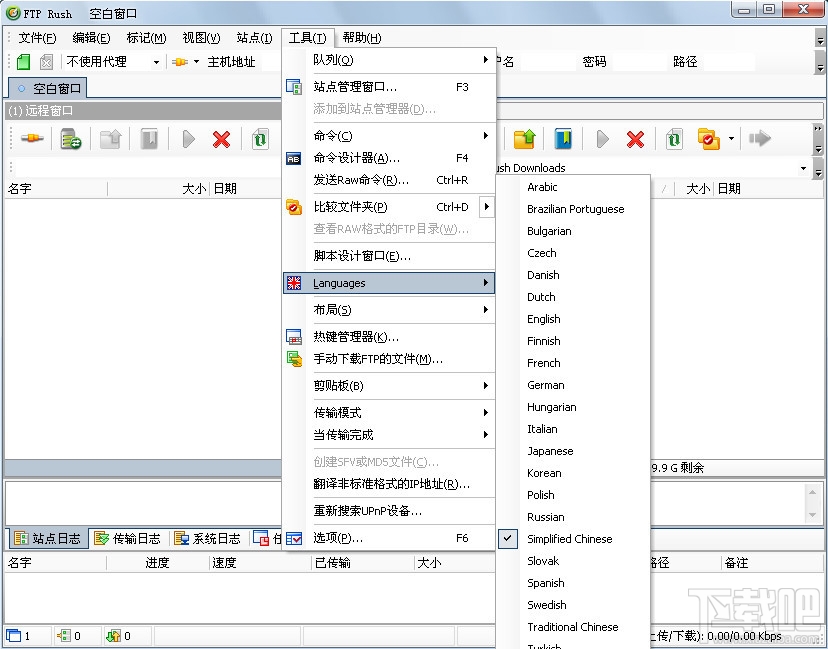Expand the 比较文件夹(P) submenu arrow

point(487,207)
